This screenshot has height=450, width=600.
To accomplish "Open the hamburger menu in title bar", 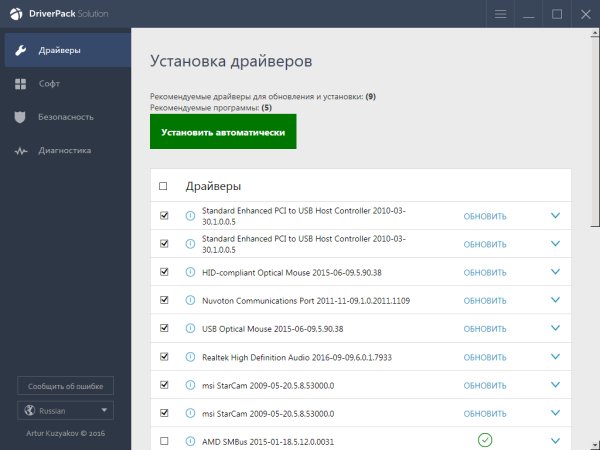I will click(x=500, y=14).
